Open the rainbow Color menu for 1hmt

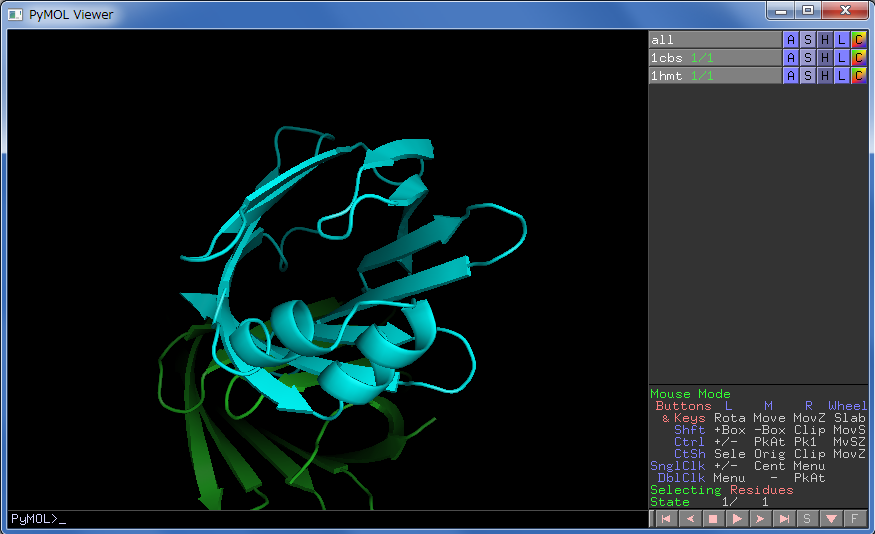[858, 76]
